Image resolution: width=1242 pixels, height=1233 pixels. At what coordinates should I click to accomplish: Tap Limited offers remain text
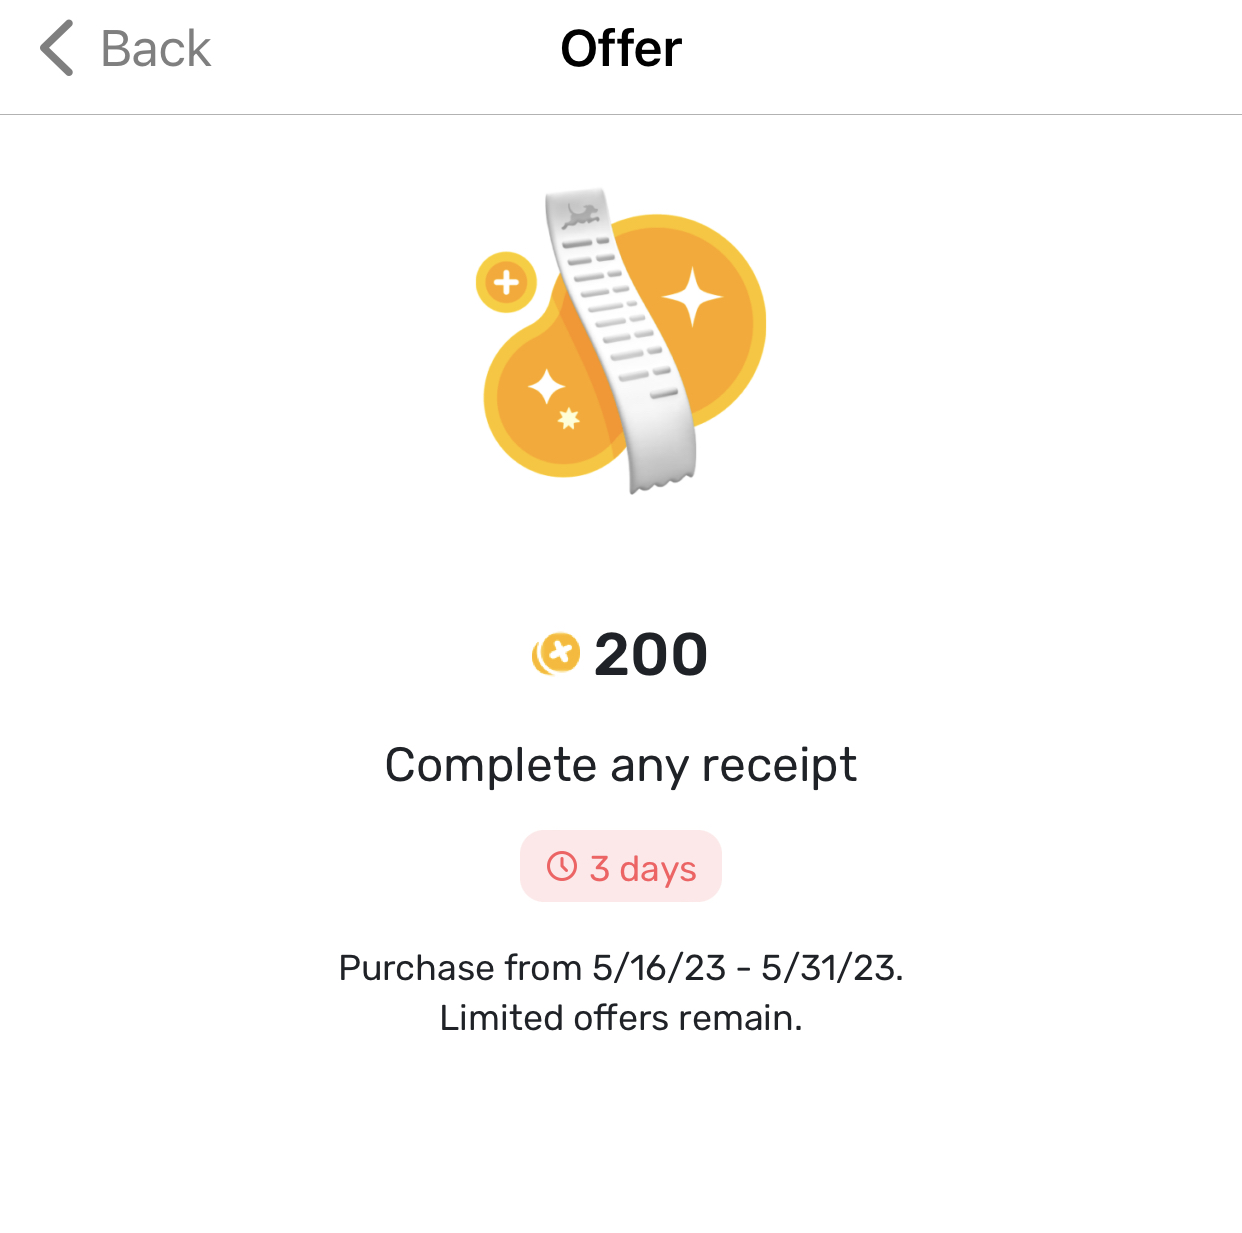point(620,1017)
